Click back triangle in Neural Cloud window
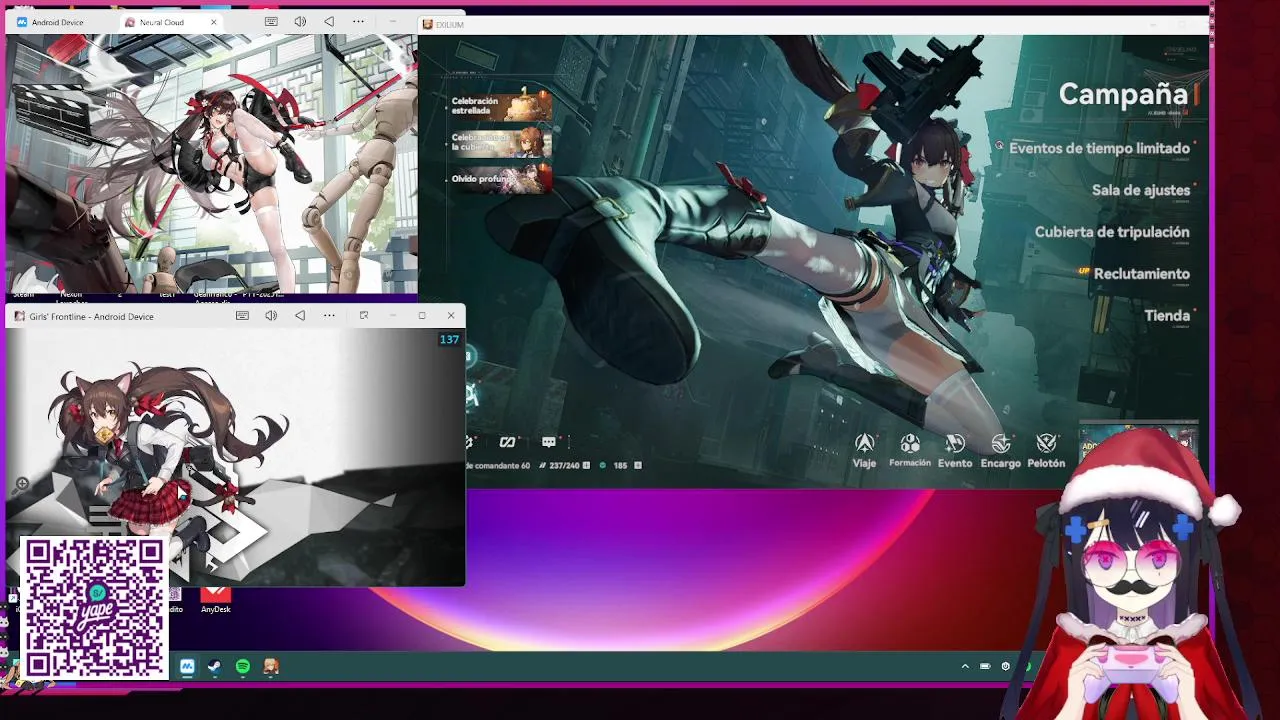This screenshot has height=720, width=1280. pos(329,22)
